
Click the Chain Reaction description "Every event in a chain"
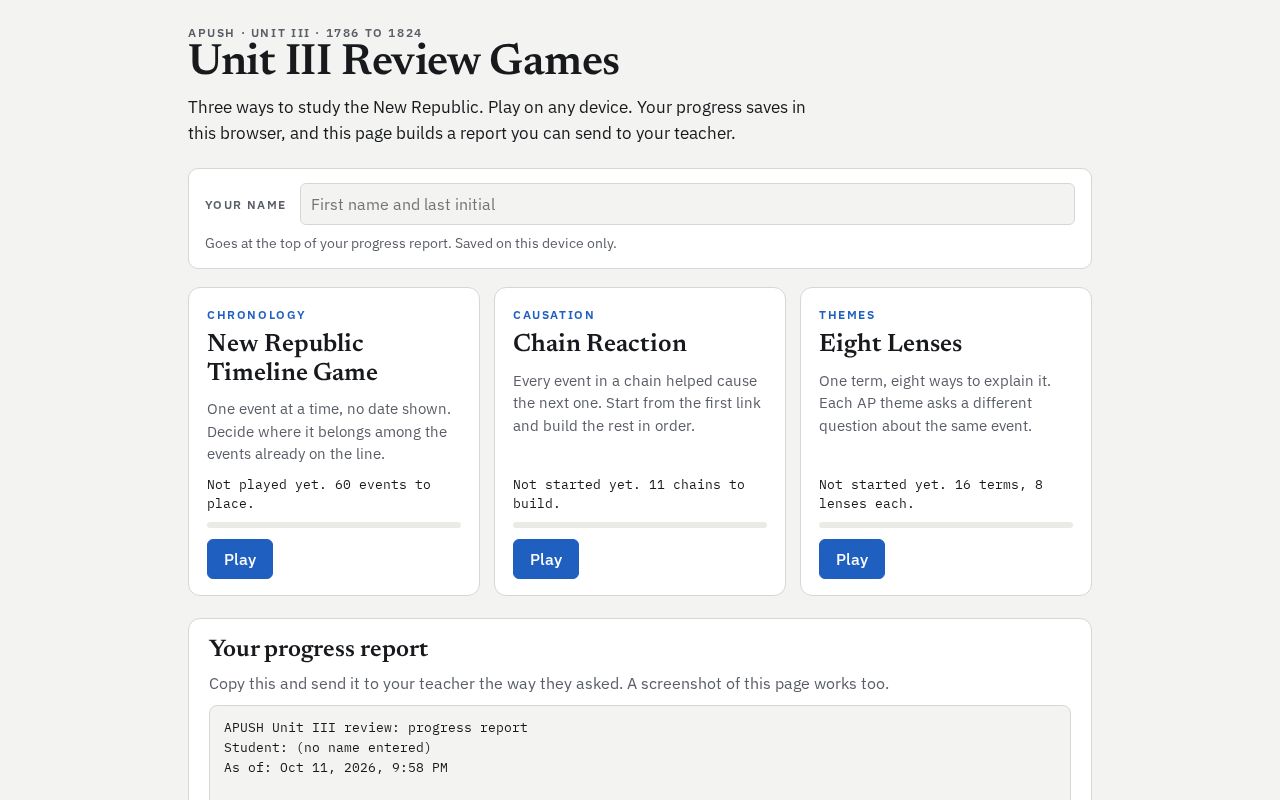click(x=637, y=403)
